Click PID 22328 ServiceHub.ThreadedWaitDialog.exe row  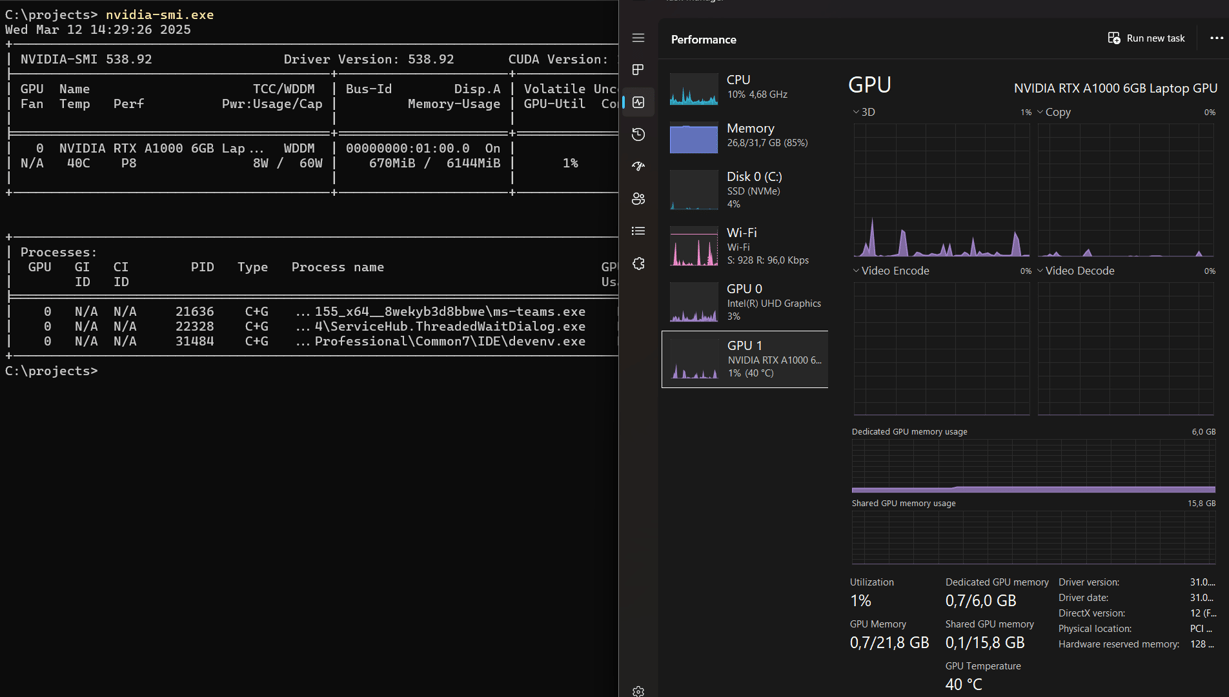pyautogui.click(x=313, y=326)
